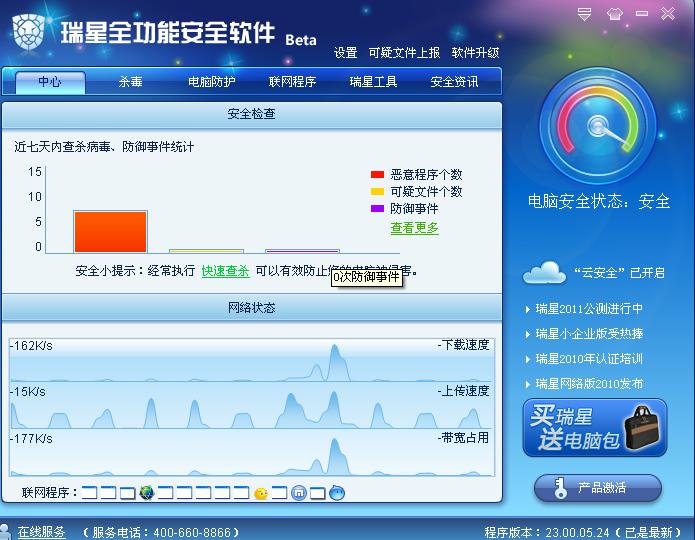Click the computer safety status gauge
The image size is (695, 540).
coord(597,126)
